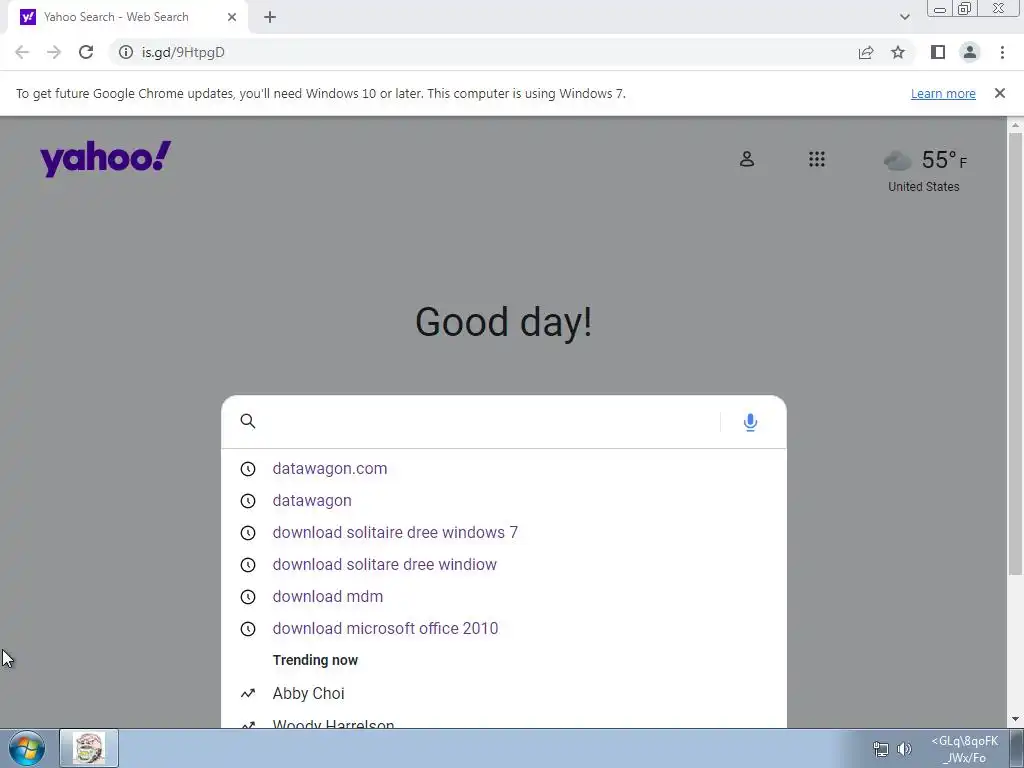
Task: Click the network tray icon
Action: click(881, 749)
